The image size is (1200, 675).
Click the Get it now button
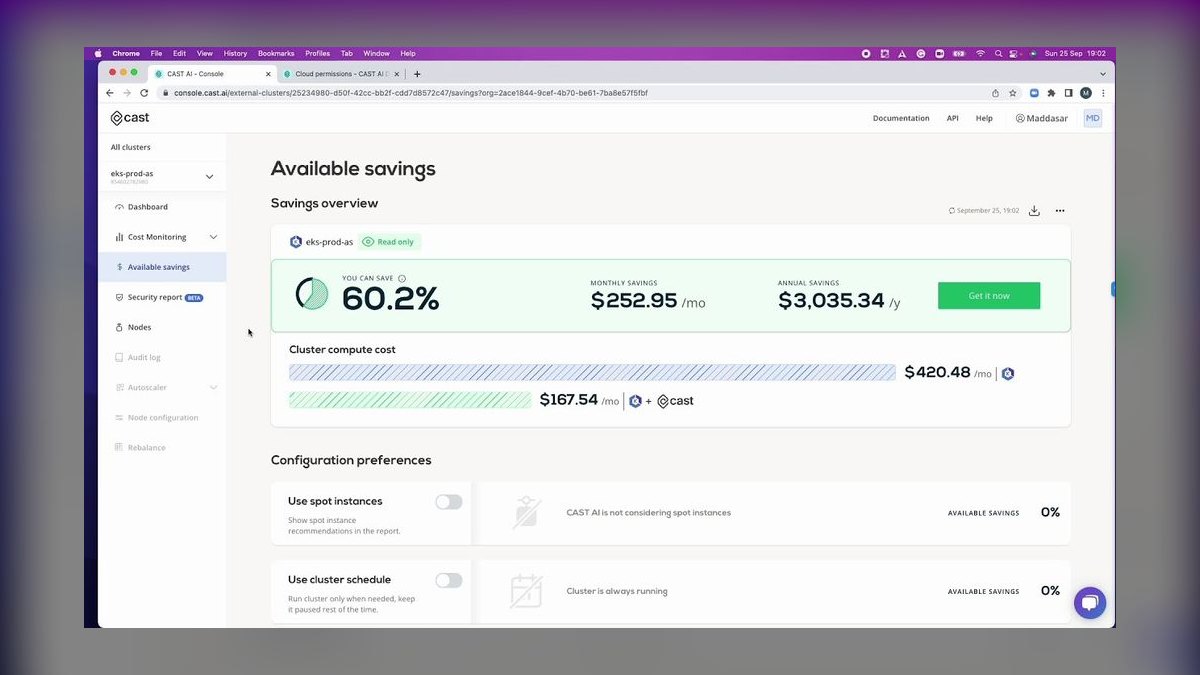[989, 296]
